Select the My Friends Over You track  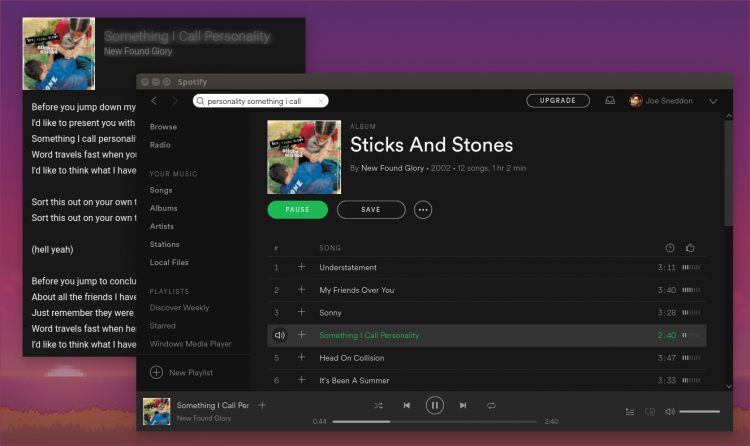487,290
